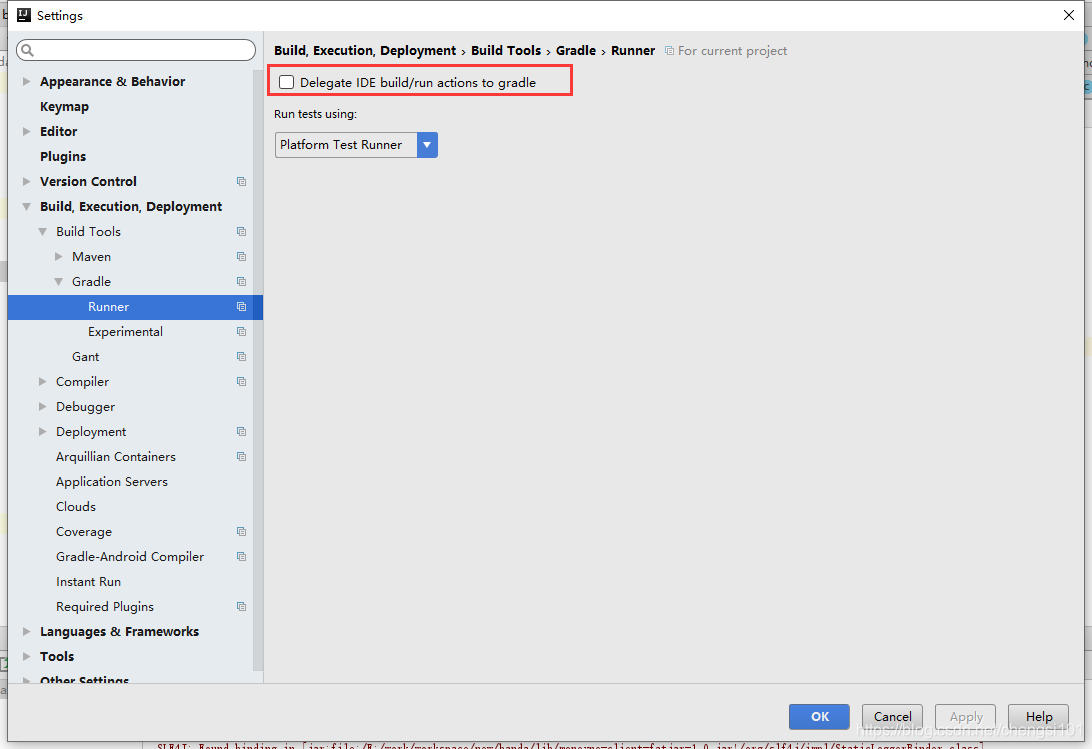Collapse the Build Tools node
Viewport: 1092px width, 749px height.
coord(42,231)
